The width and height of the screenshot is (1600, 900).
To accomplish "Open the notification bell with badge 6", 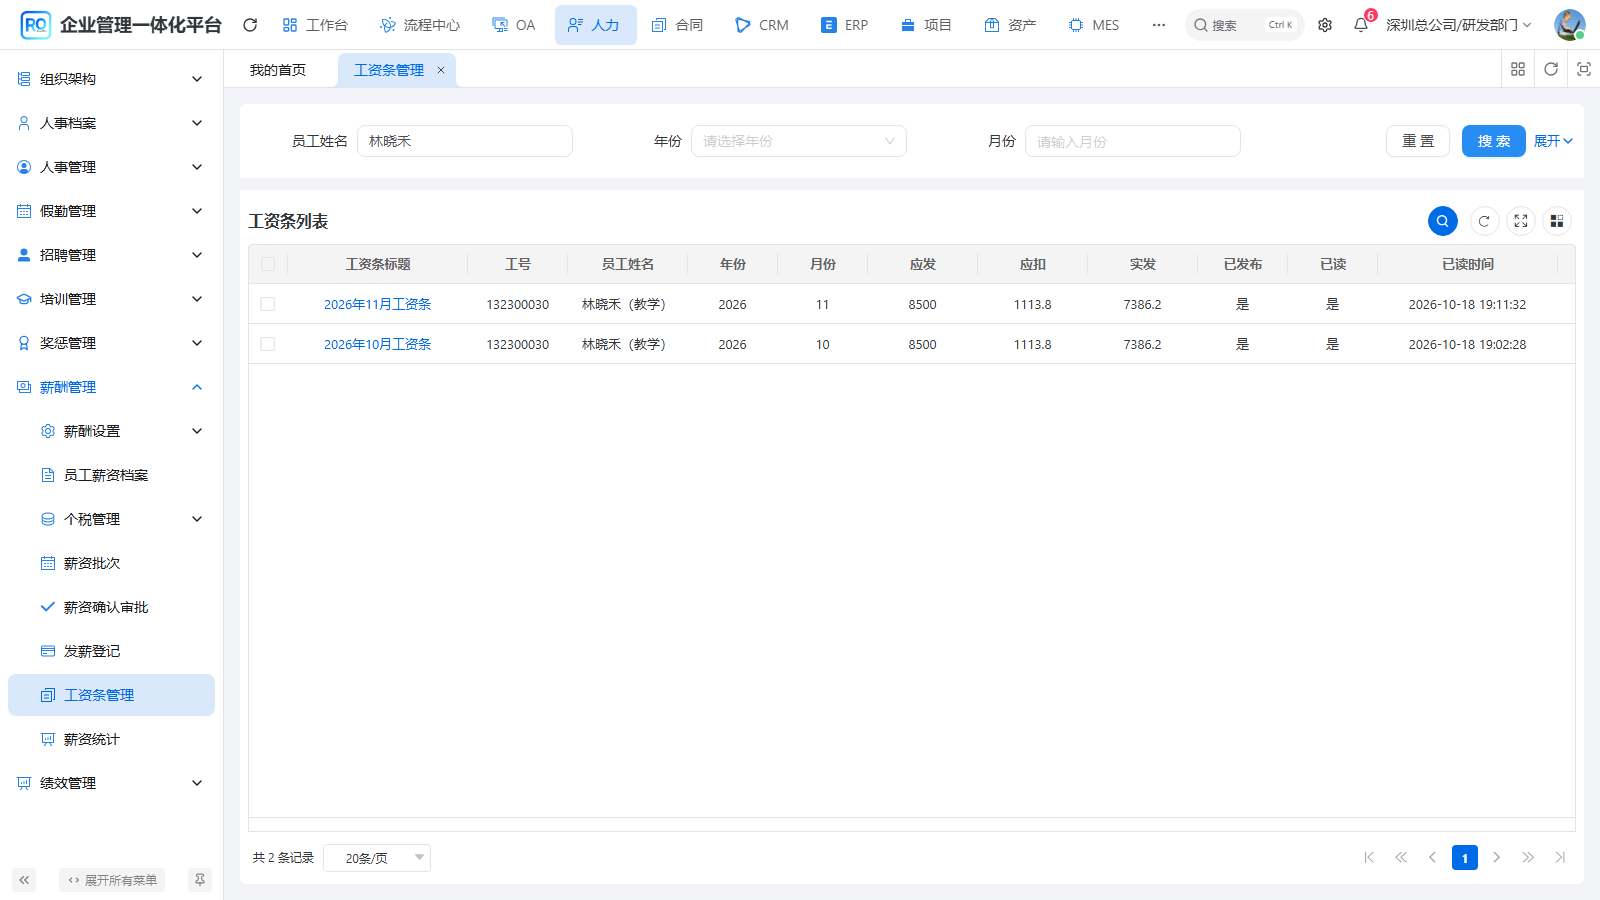I will click(x=1361, y=25).
